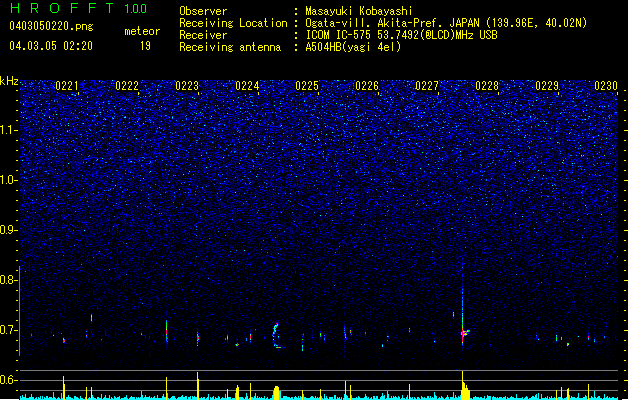Click the strong meteor echo just before 0228

tap(464, 333)
